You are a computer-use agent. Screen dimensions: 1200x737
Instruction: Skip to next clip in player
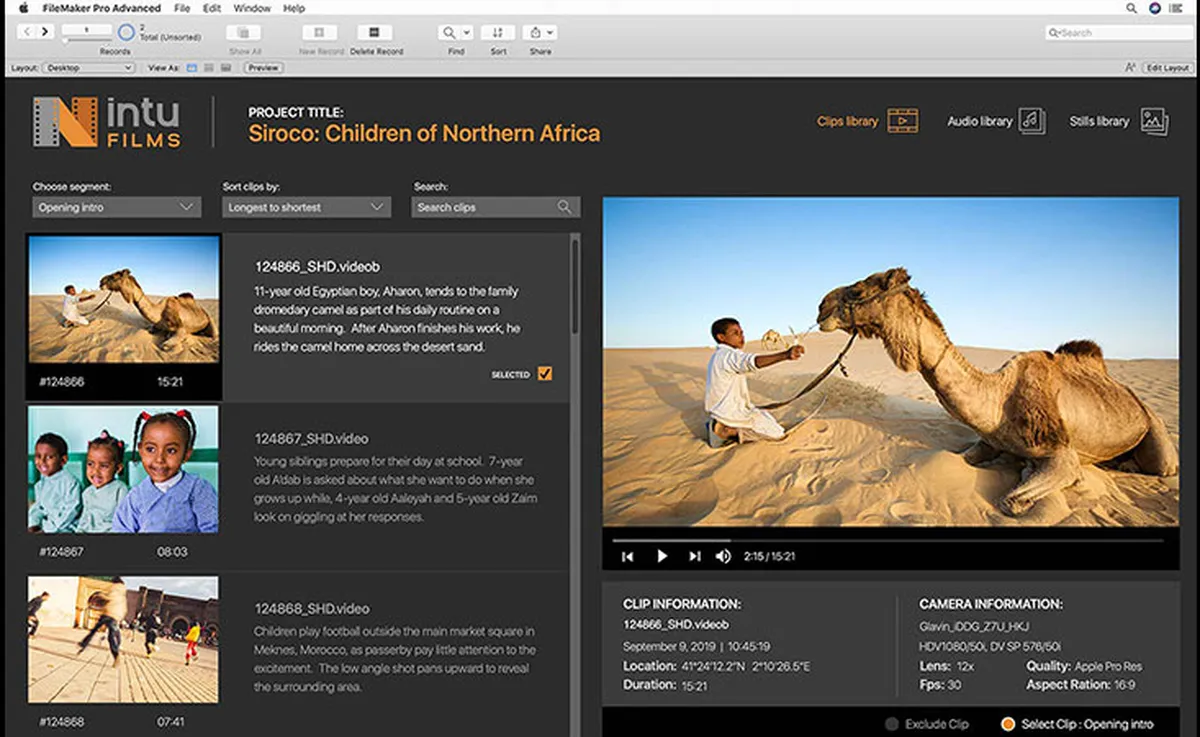pyautogui.click(x=694, y=556)
